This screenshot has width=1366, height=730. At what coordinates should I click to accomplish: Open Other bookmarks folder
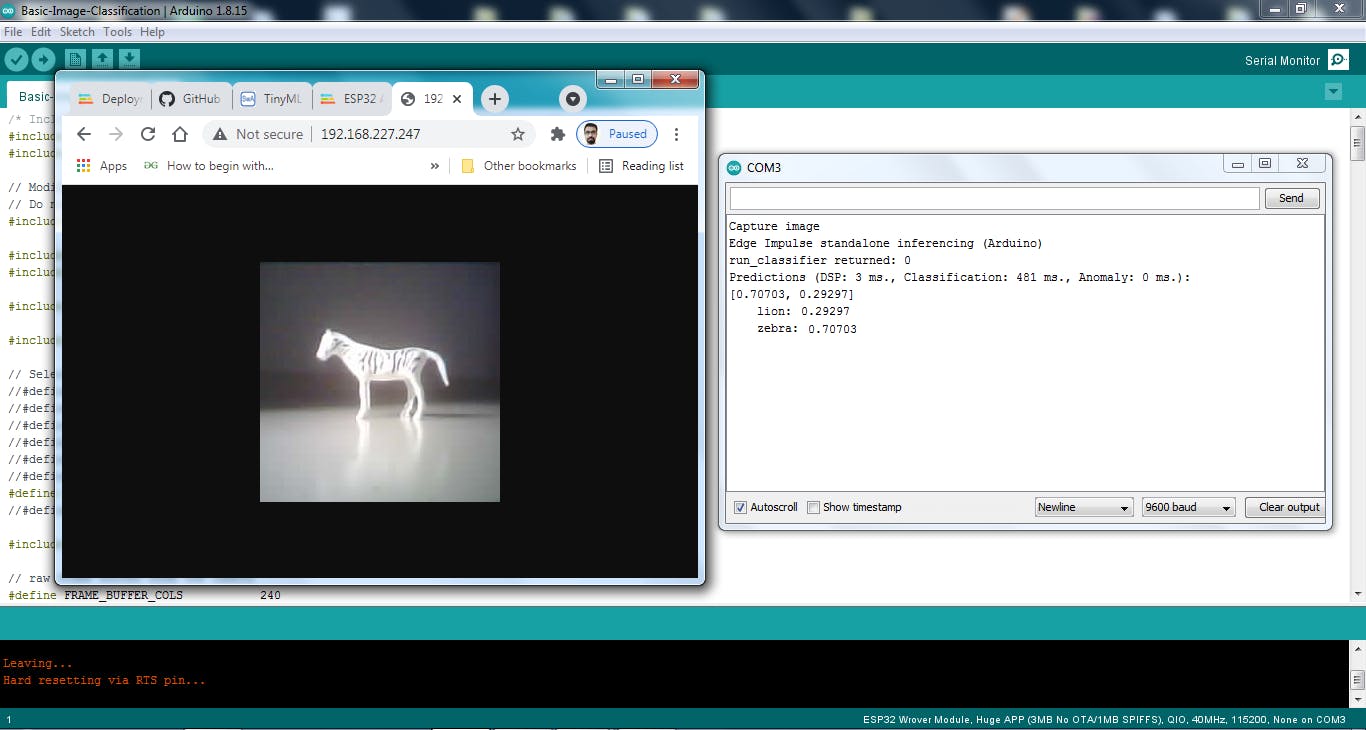519,166
